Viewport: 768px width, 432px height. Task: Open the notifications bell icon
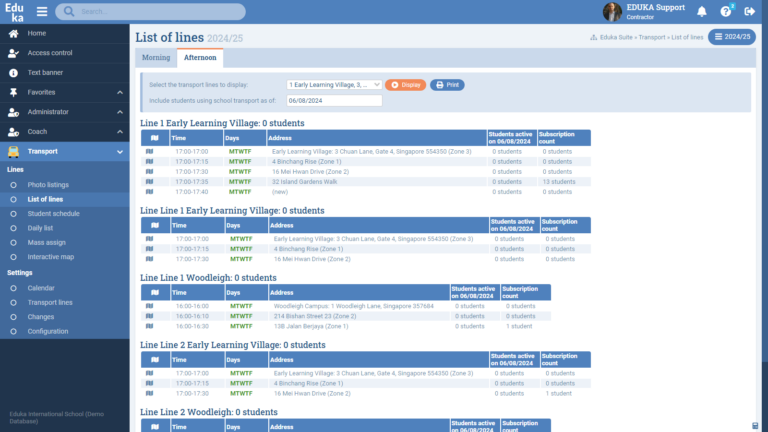(x=702, y=12)
